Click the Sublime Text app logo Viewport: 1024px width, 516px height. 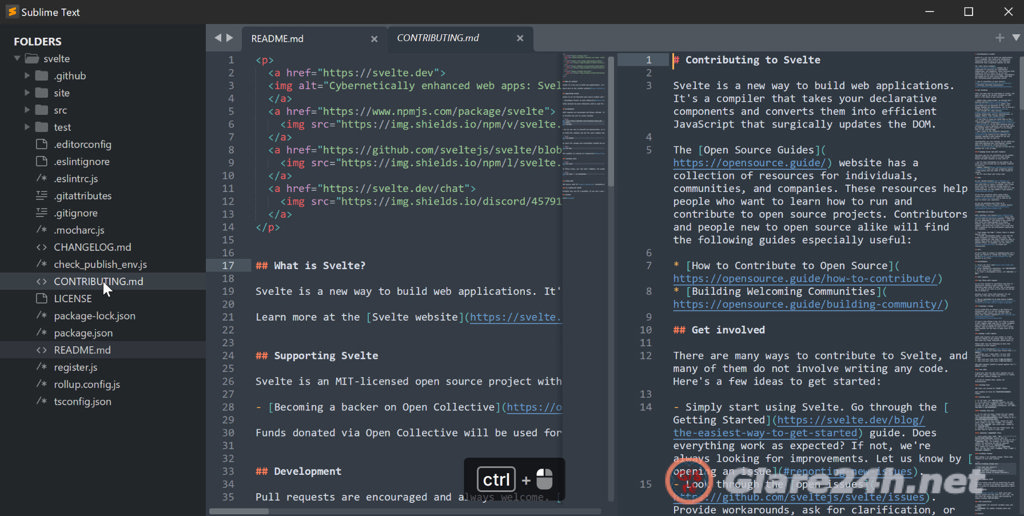tap(11, 12)
